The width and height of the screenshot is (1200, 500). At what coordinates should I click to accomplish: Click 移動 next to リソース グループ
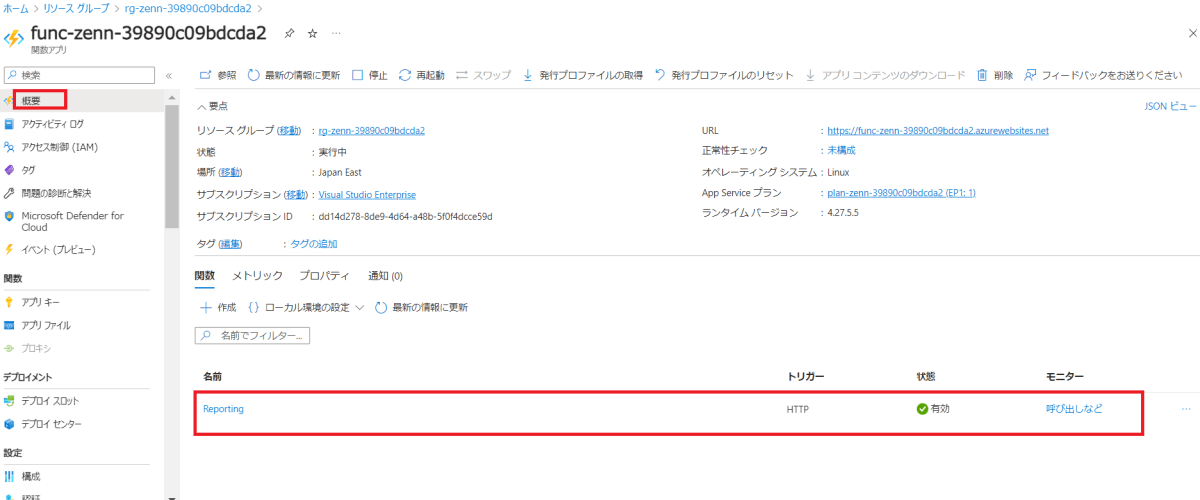(x=289, y=131)
